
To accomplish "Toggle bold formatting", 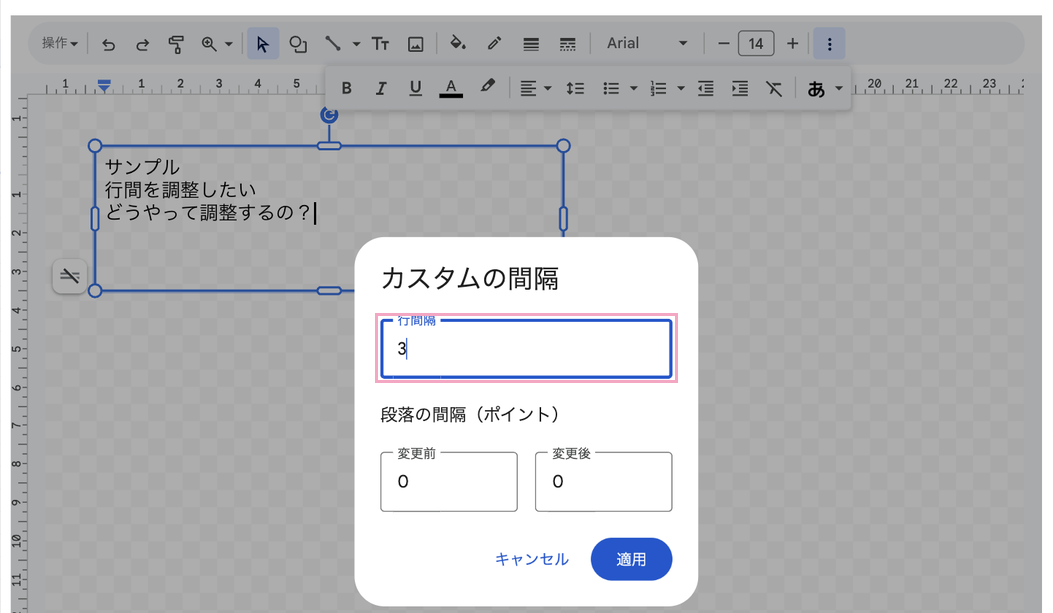I will (347, 88).
